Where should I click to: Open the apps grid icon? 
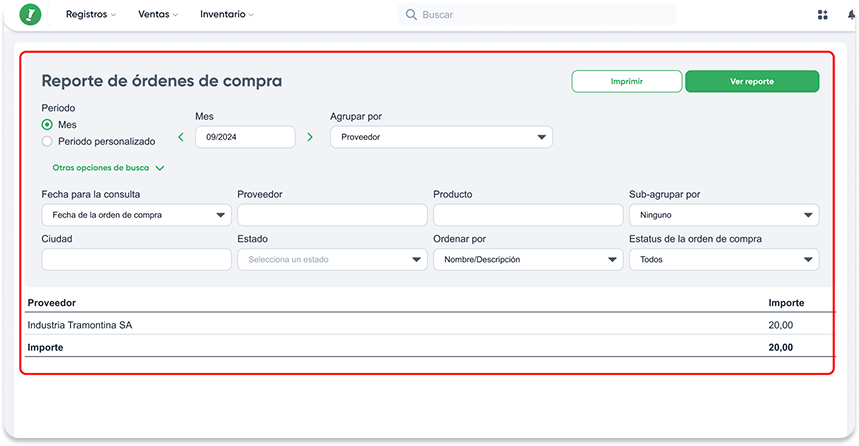tap(822, 15)
